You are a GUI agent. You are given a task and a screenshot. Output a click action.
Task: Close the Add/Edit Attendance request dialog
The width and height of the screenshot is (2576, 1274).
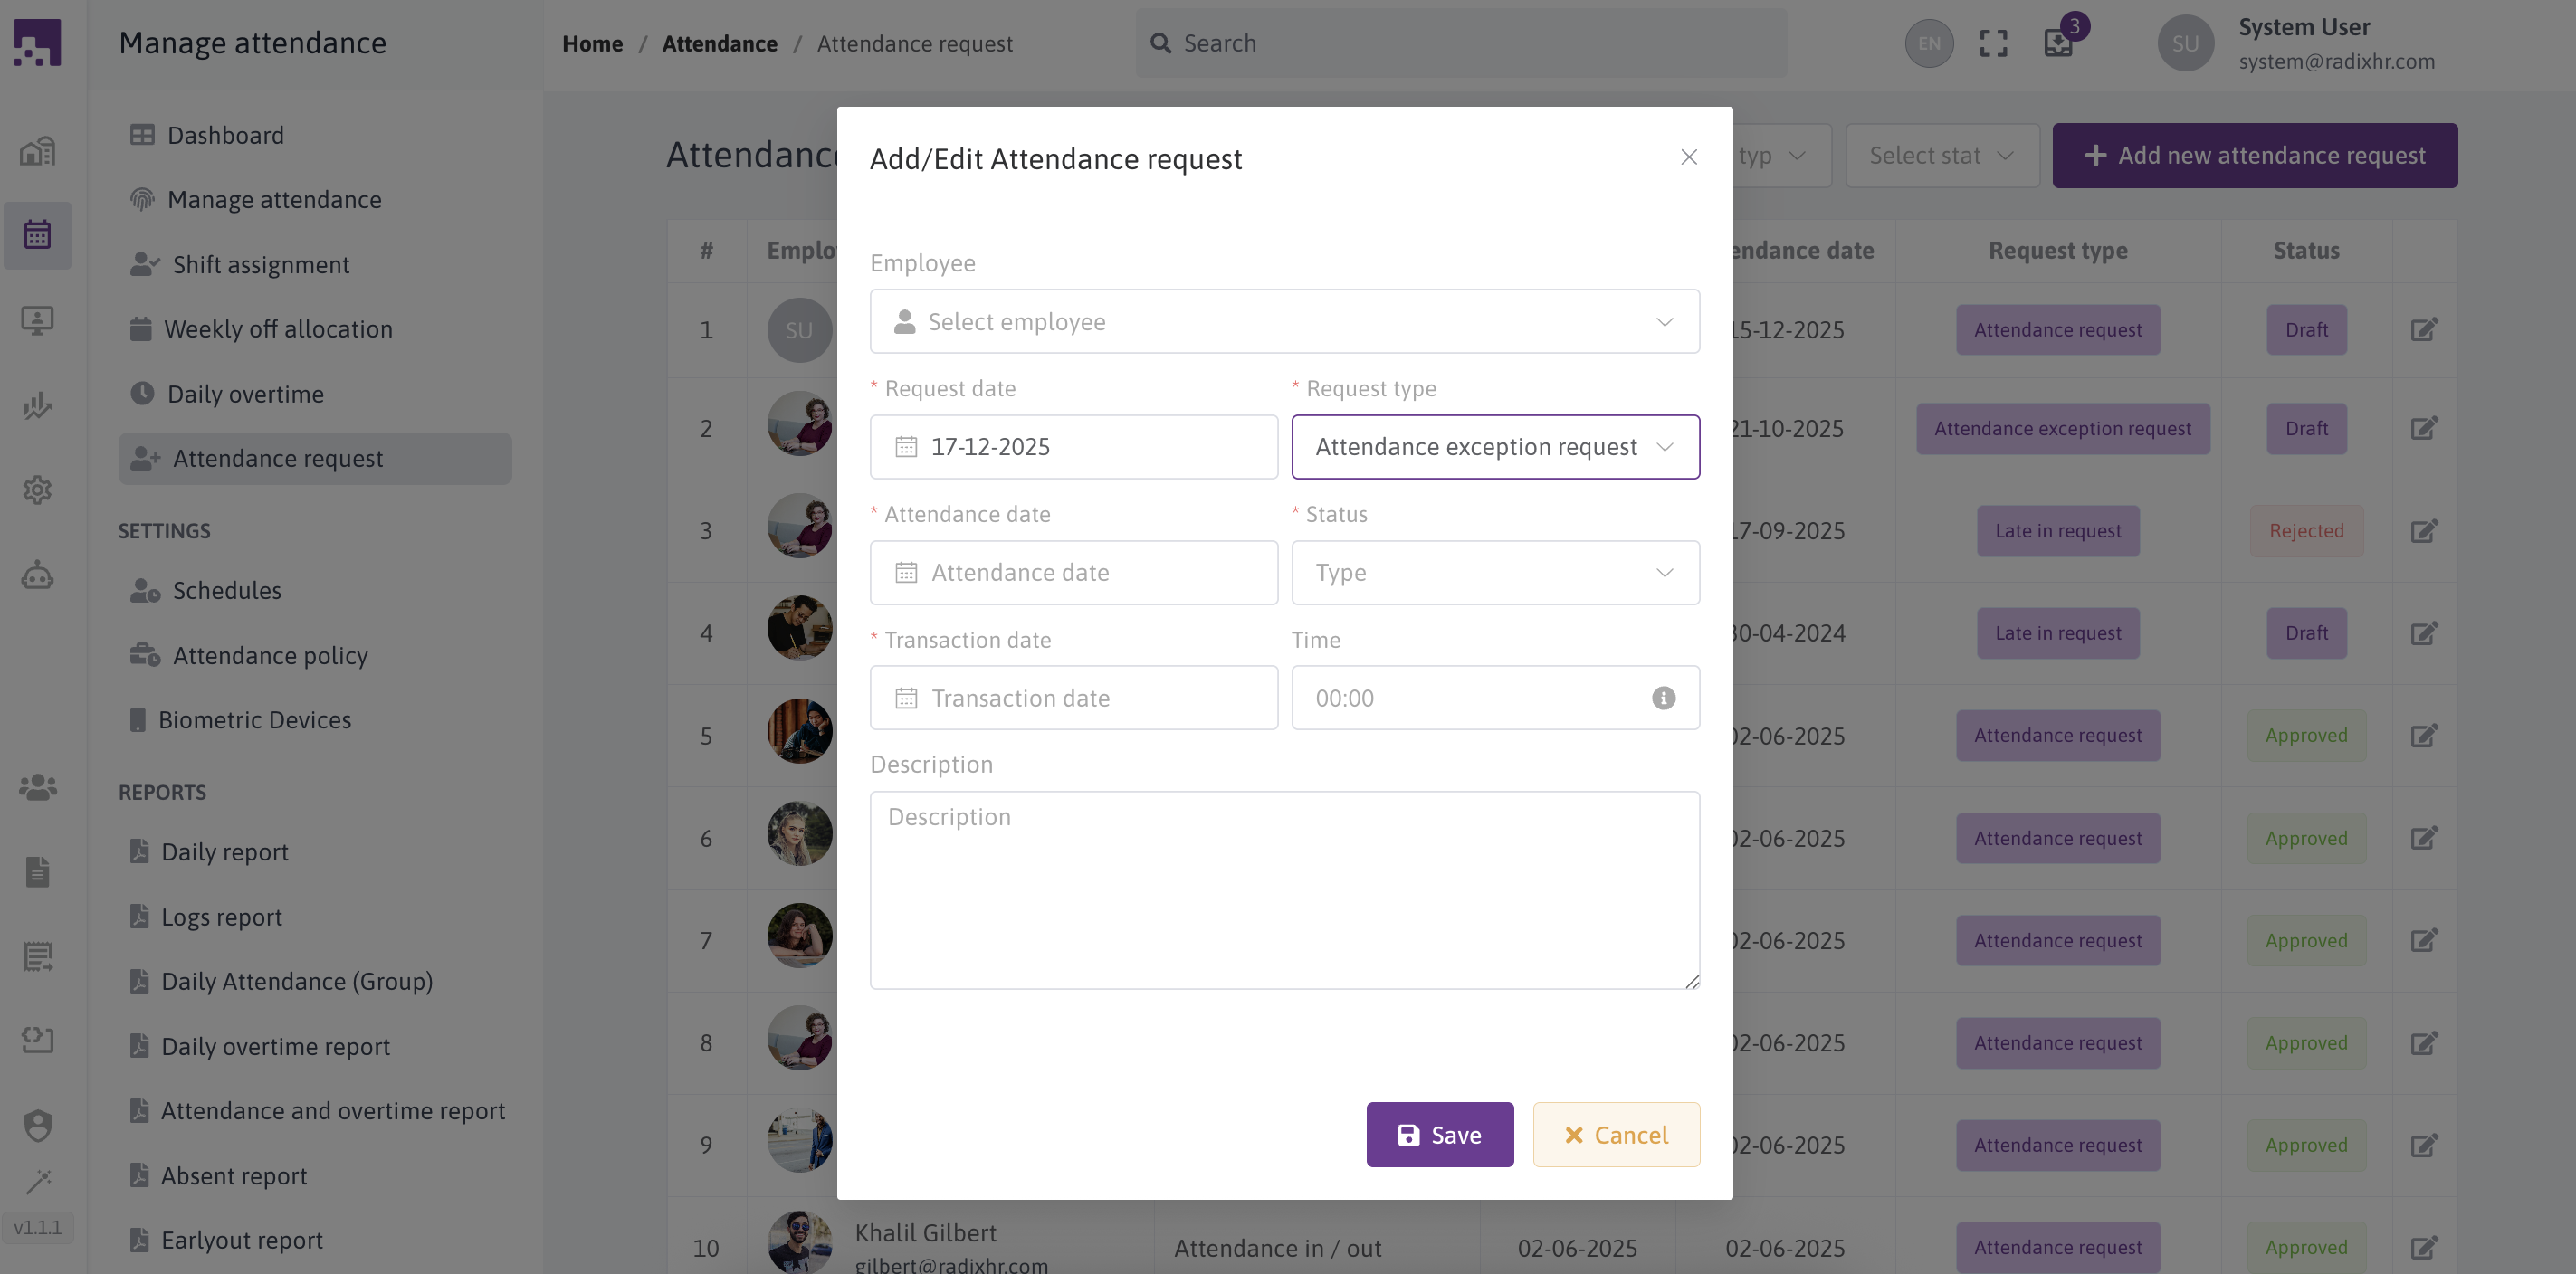pos(1688,157)
